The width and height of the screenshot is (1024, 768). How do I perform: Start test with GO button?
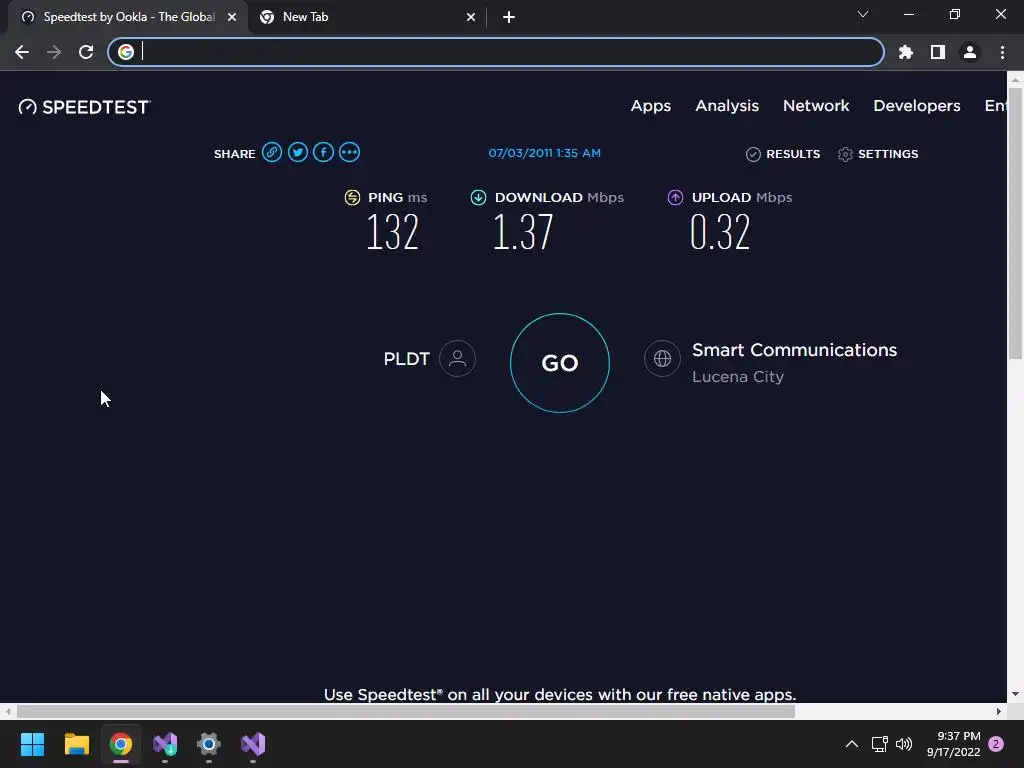pos(560,363)
